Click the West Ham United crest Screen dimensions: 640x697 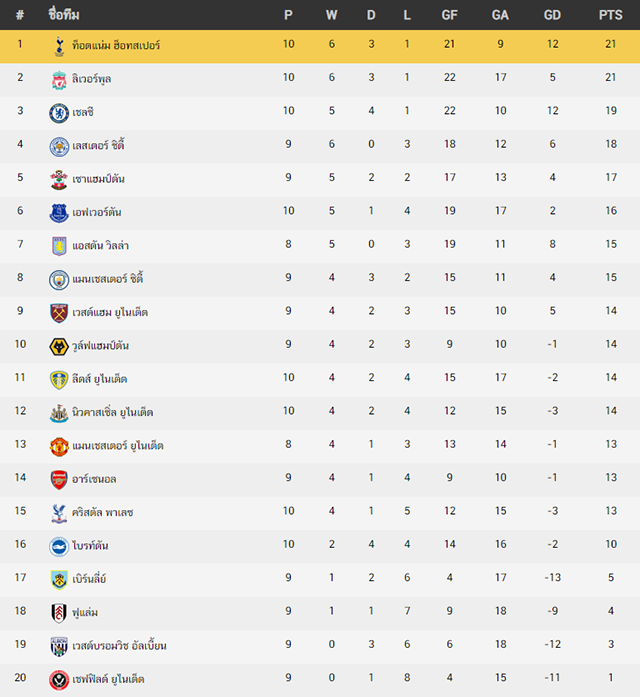59,313
